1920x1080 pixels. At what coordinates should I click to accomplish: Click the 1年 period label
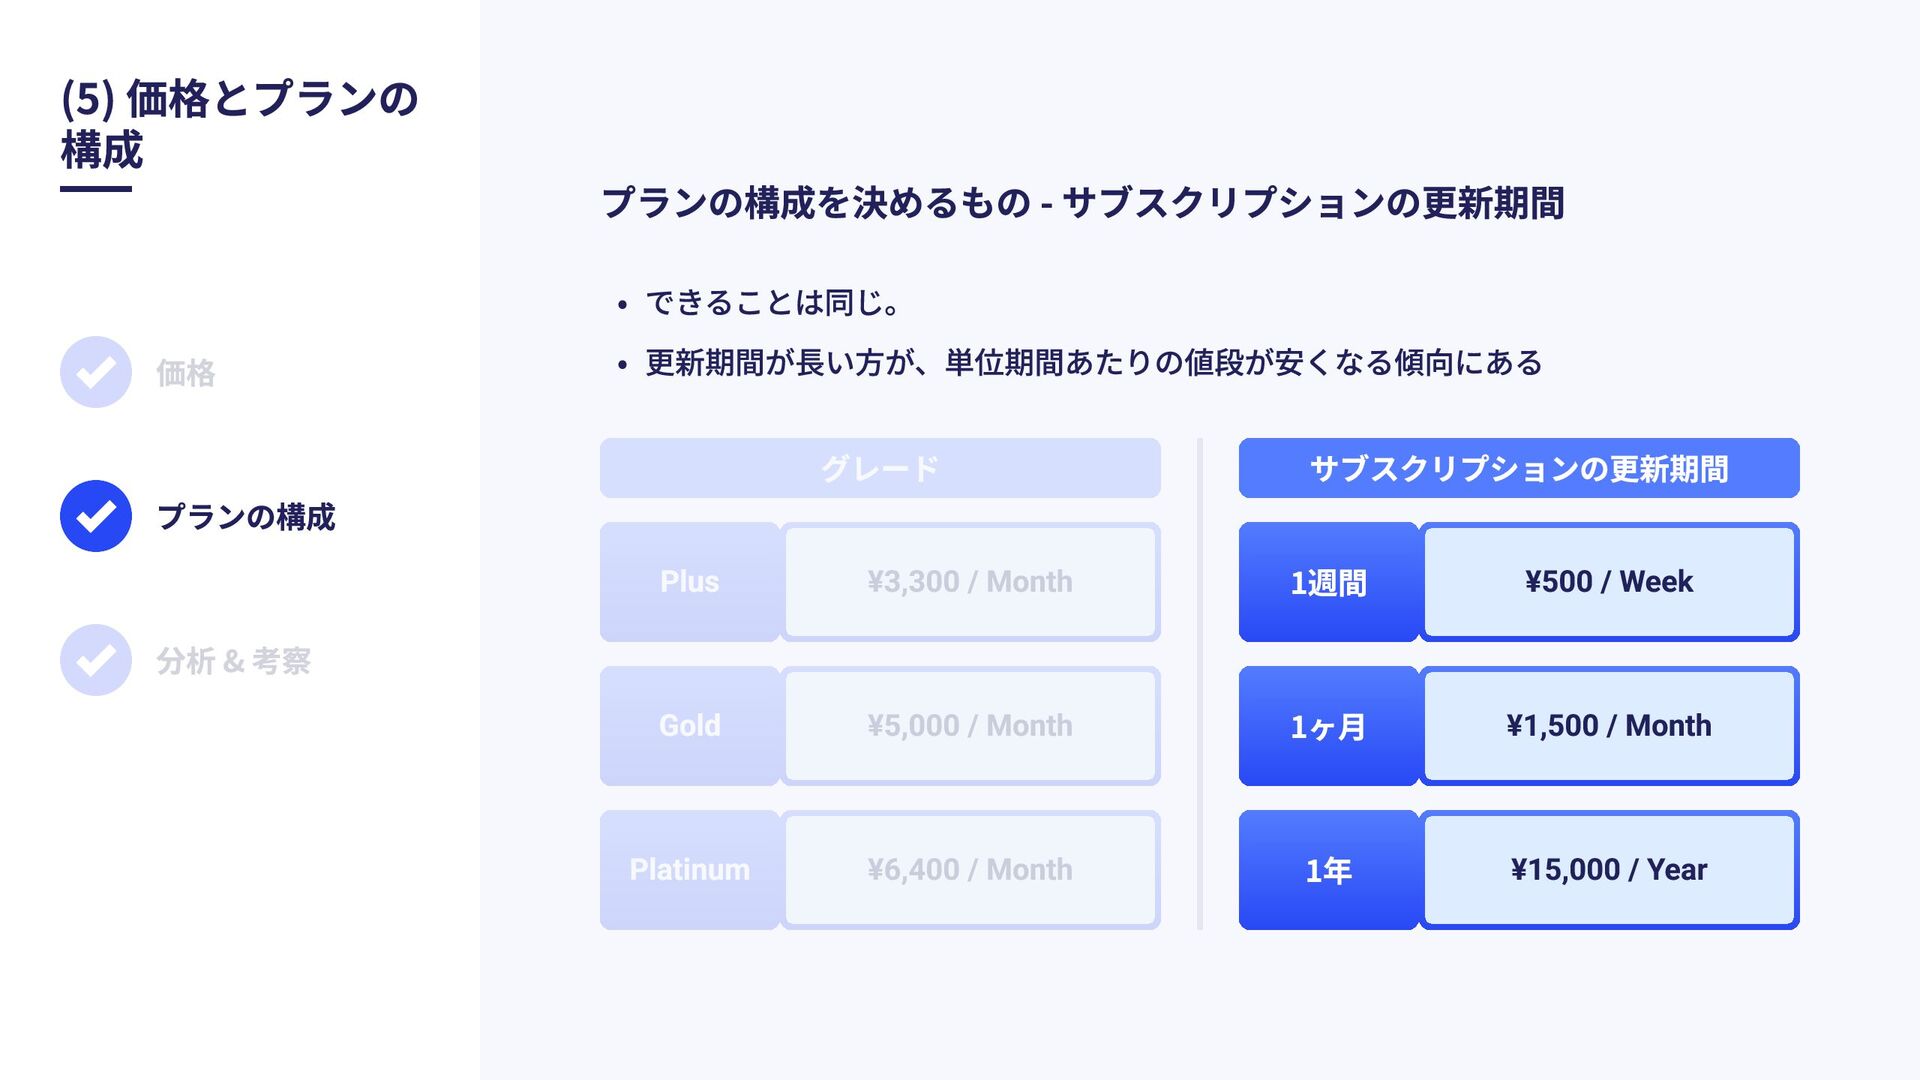point(1329,870)
